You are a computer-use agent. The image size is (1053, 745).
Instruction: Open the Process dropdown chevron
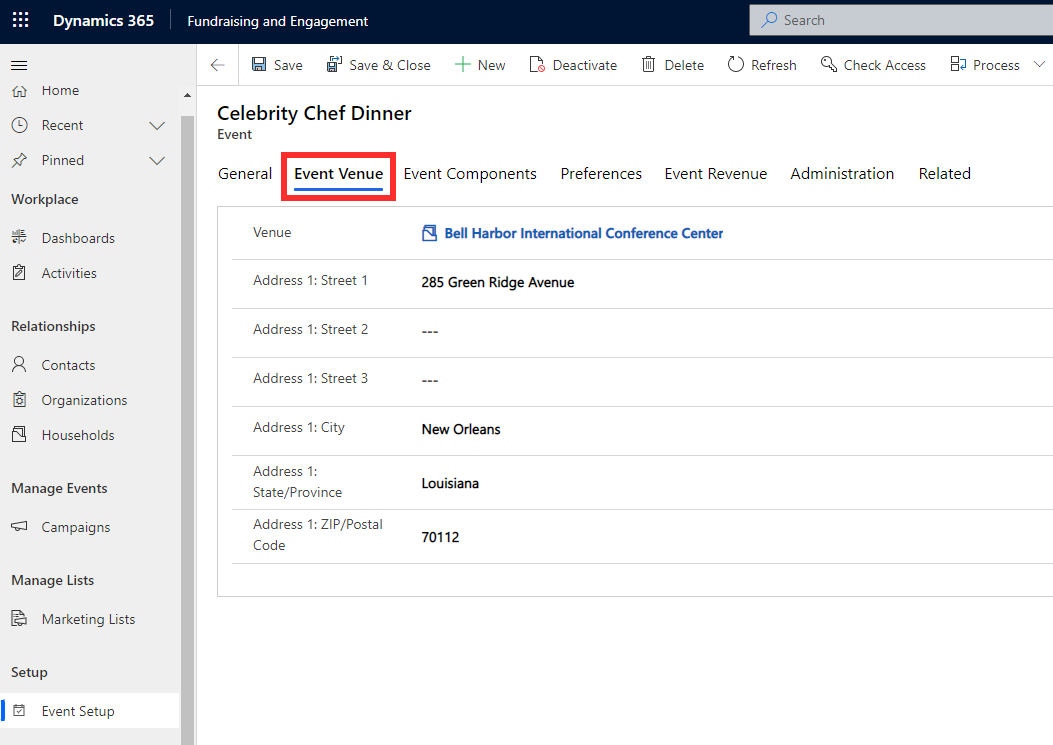click(x=1039, y=64)
